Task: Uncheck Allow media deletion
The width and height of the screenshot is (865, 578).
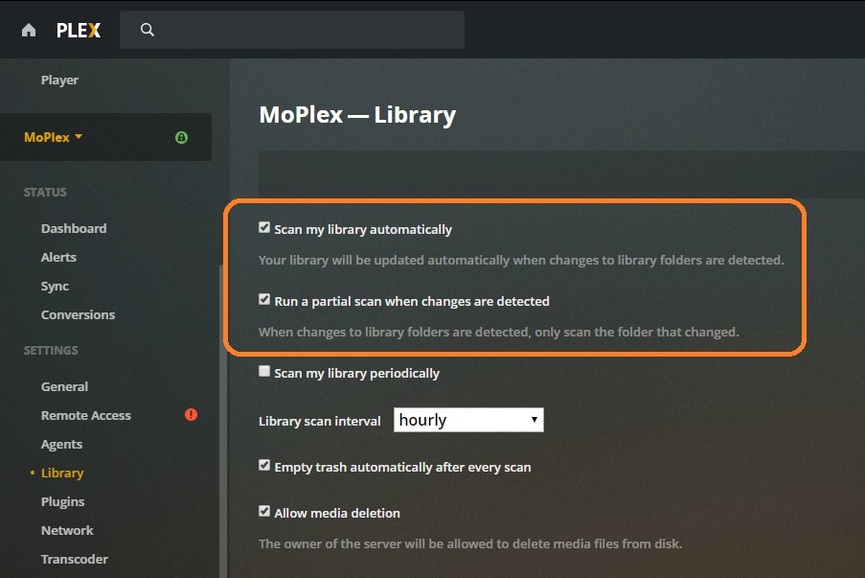Action: coord(264,511)
